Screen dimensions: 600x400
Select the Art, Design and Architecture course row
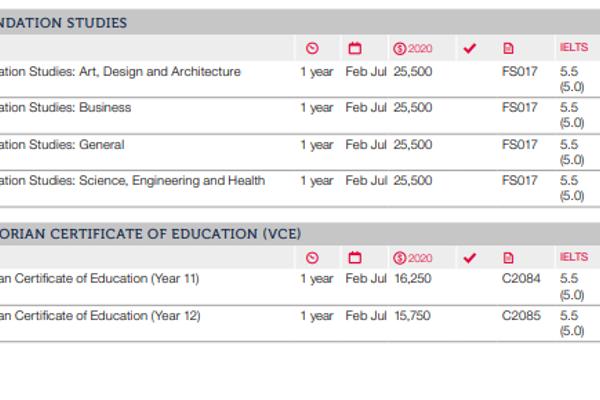pos(120,72)
